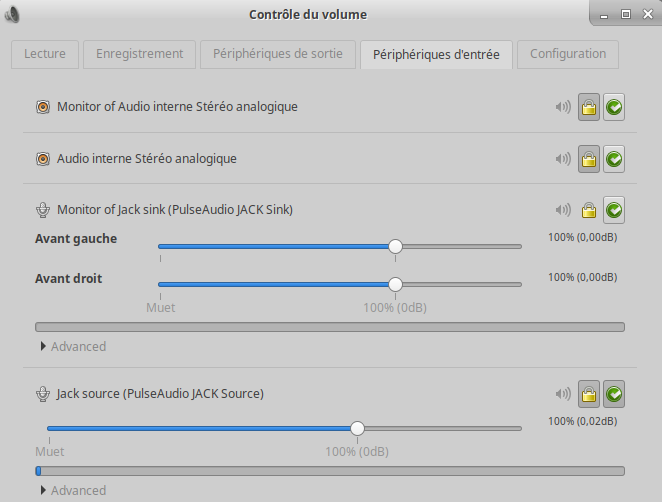Mute the Jack source input
This screenshot has height=502, width=662.
pyautogui.click(x=563, y=394)
